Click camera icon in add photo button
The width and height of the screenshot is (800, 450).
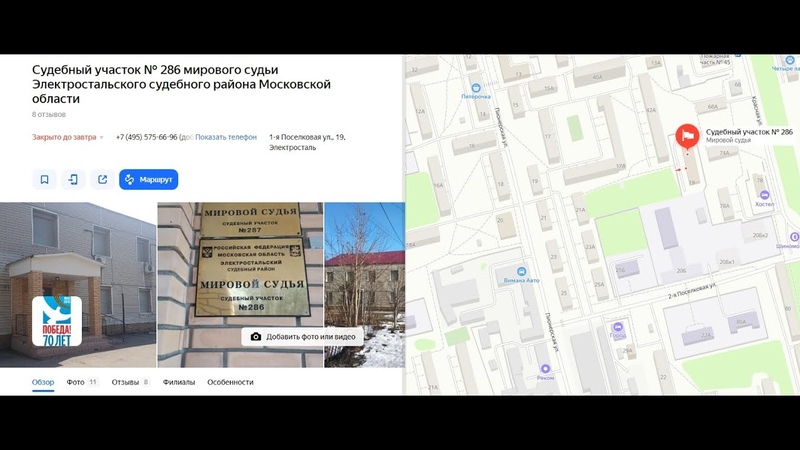pos(256,337)
